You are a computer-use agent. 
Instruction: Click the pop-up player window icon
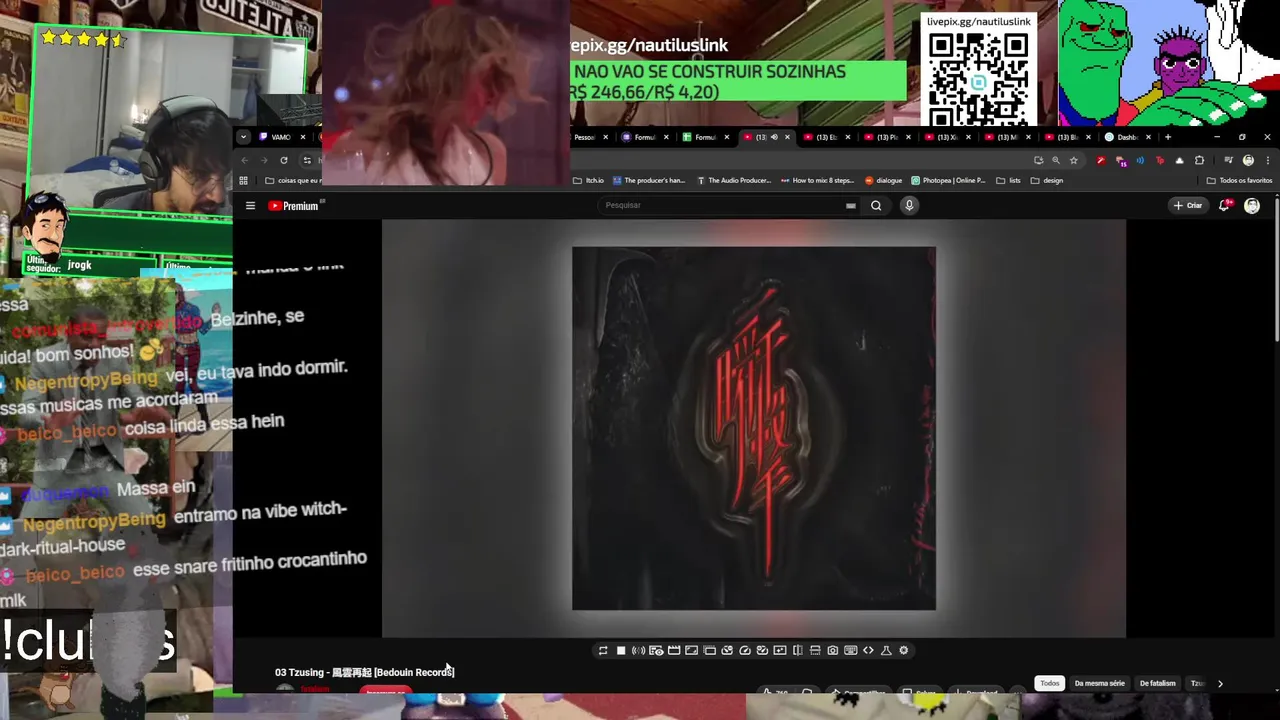(x=709, y=650)
